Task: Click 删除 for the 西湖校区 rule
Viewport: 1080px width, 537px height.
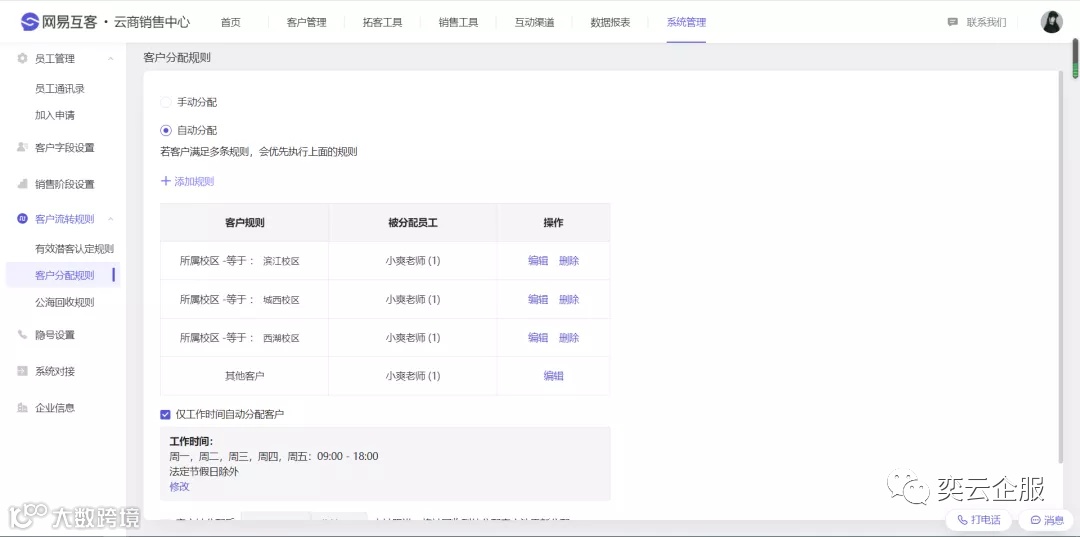Action: point(569,338)
